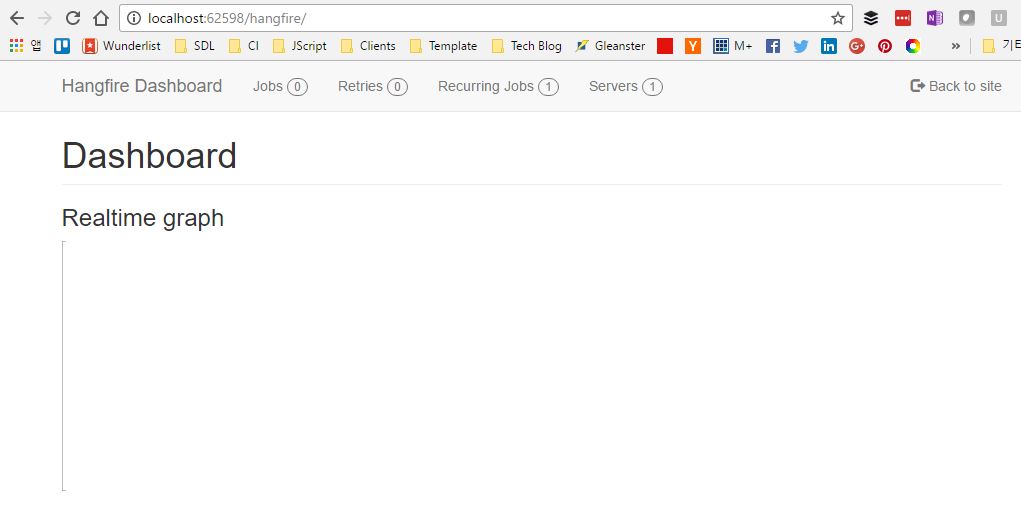The height and width of the screenshot is (513, 1021).
Task: Open the Servers tab
Action: 626,86
